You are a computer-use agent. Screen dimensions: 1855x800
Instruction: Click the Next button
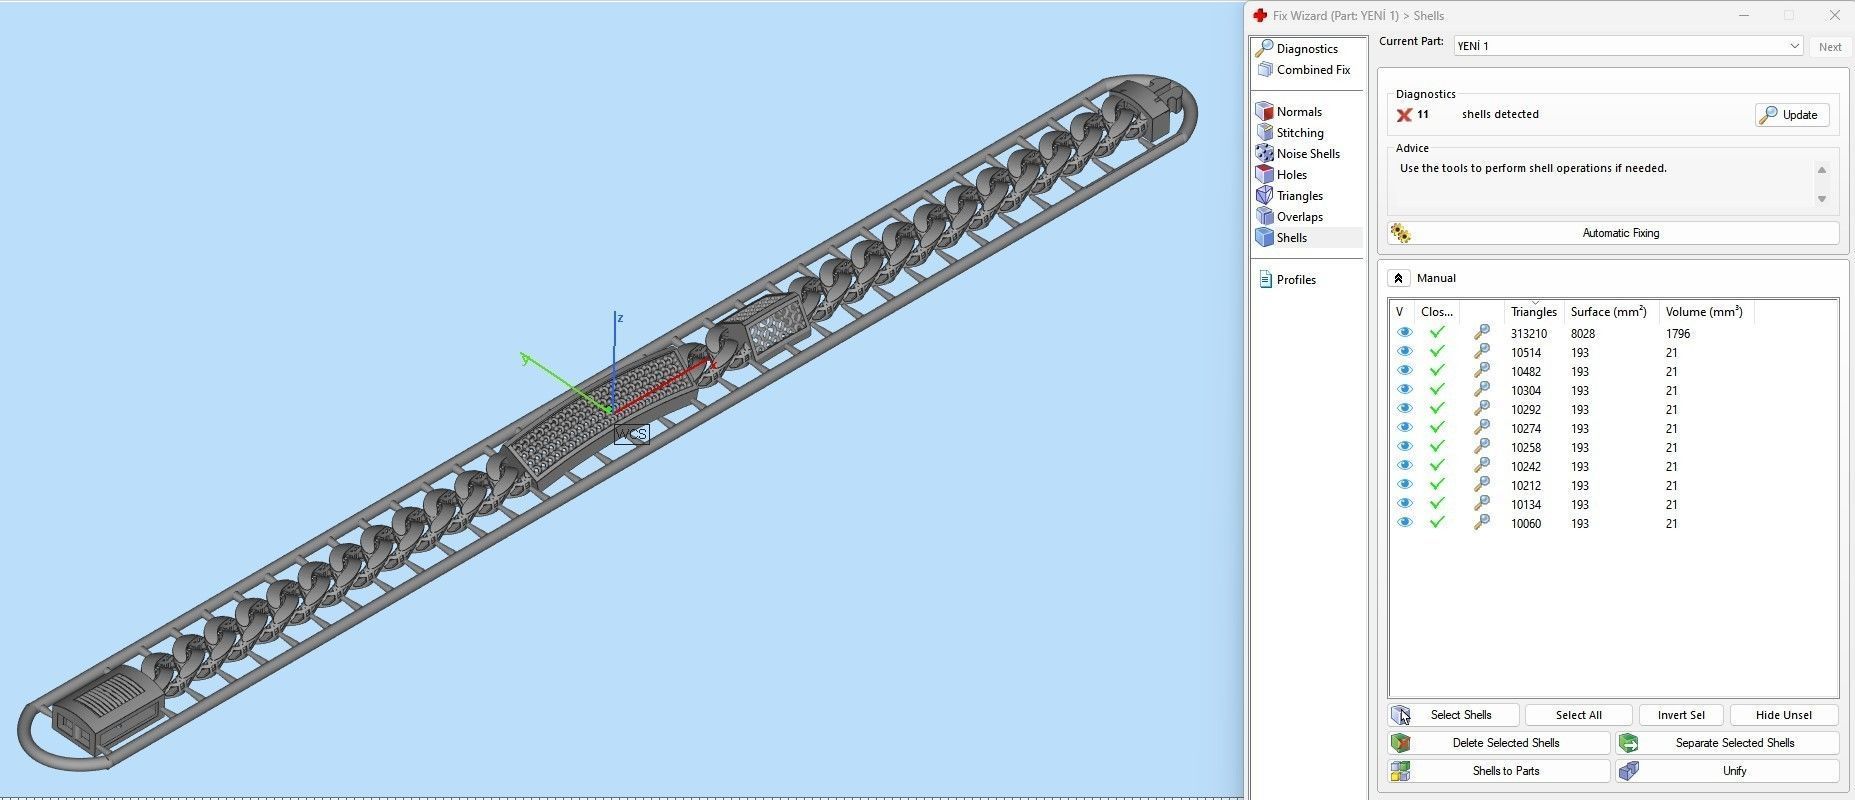1830,47
